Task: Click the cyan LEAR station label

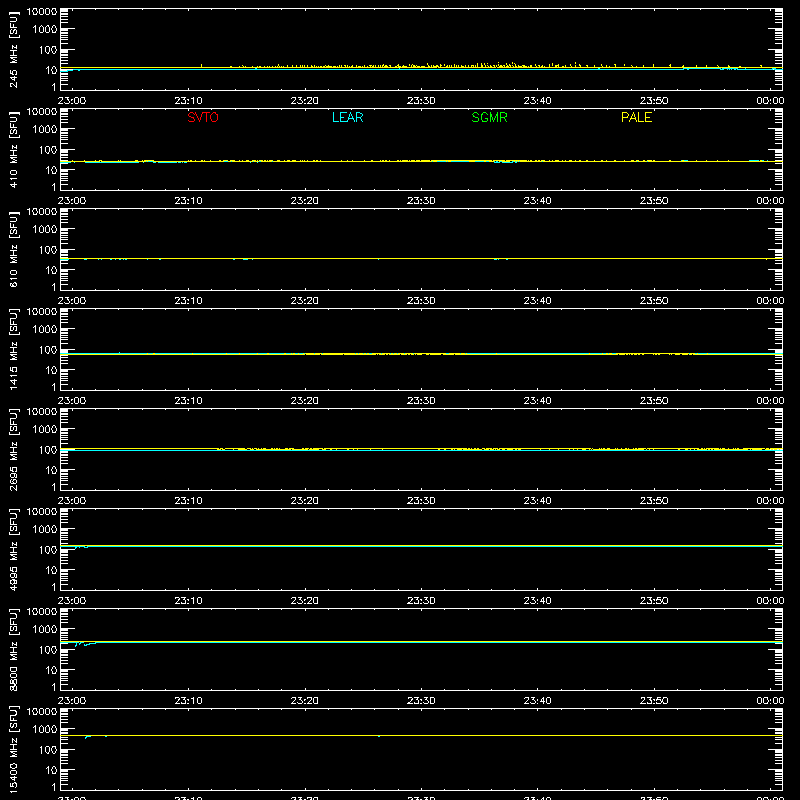Action: click(347, 117)
